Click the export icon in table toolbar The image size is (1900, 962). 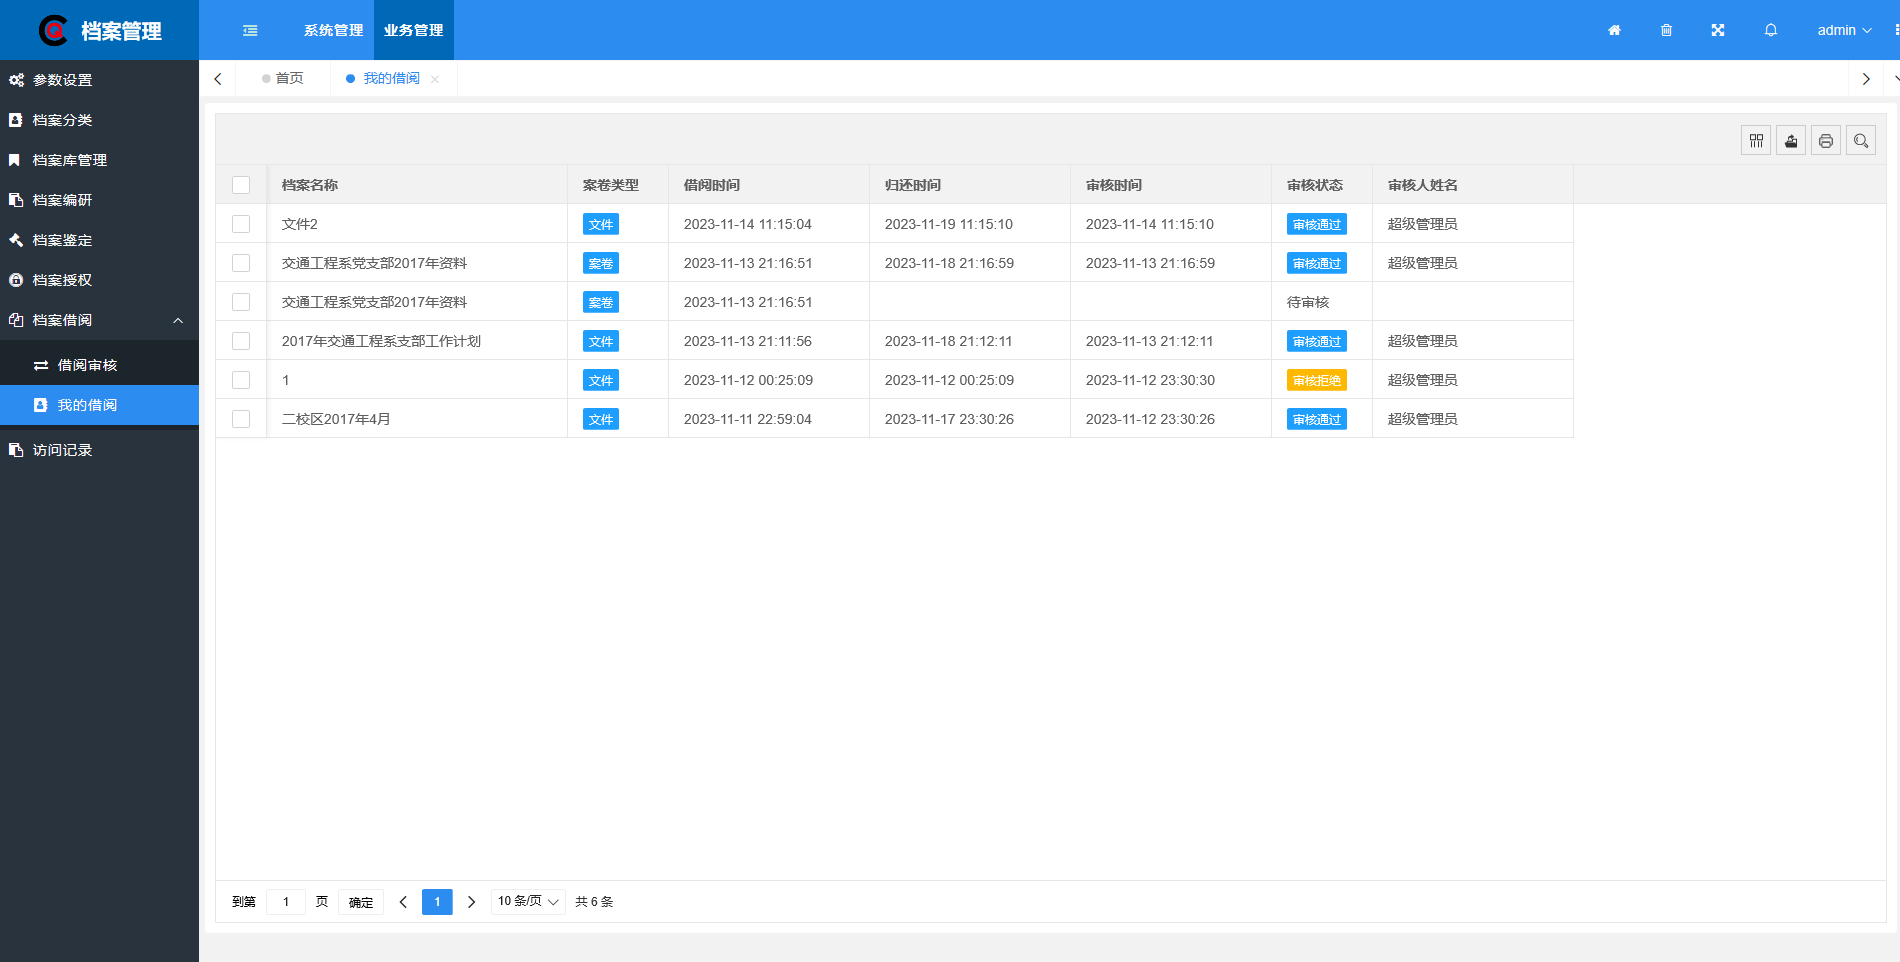[x=1791, y=141]
